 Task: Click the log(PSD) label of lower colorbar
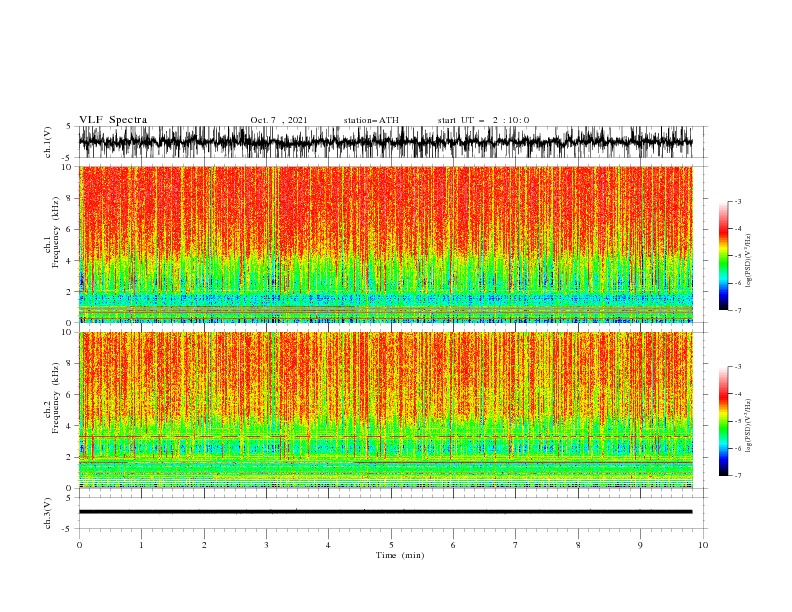click(x=749, y=426)
